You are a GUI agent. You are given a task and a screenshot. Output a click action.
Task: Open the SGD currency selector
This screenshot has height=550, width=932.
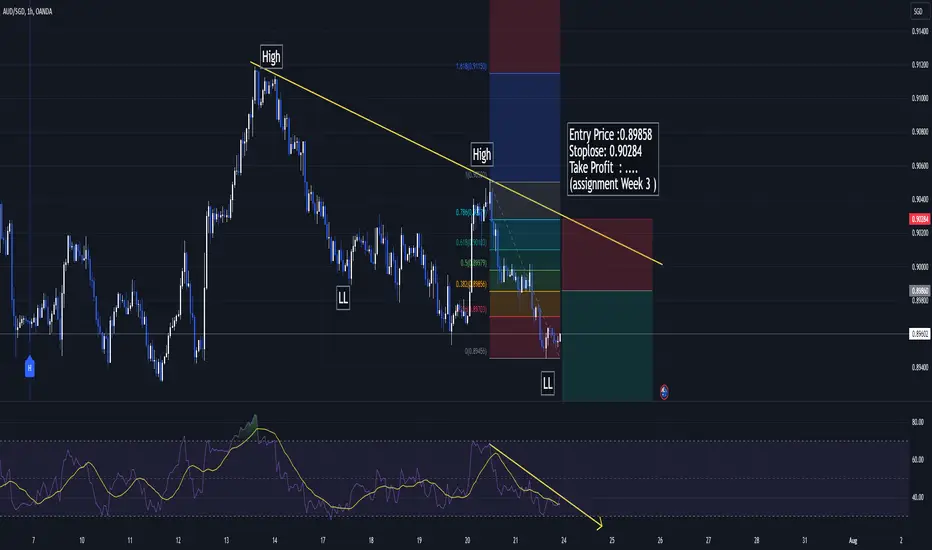point(918,11)
